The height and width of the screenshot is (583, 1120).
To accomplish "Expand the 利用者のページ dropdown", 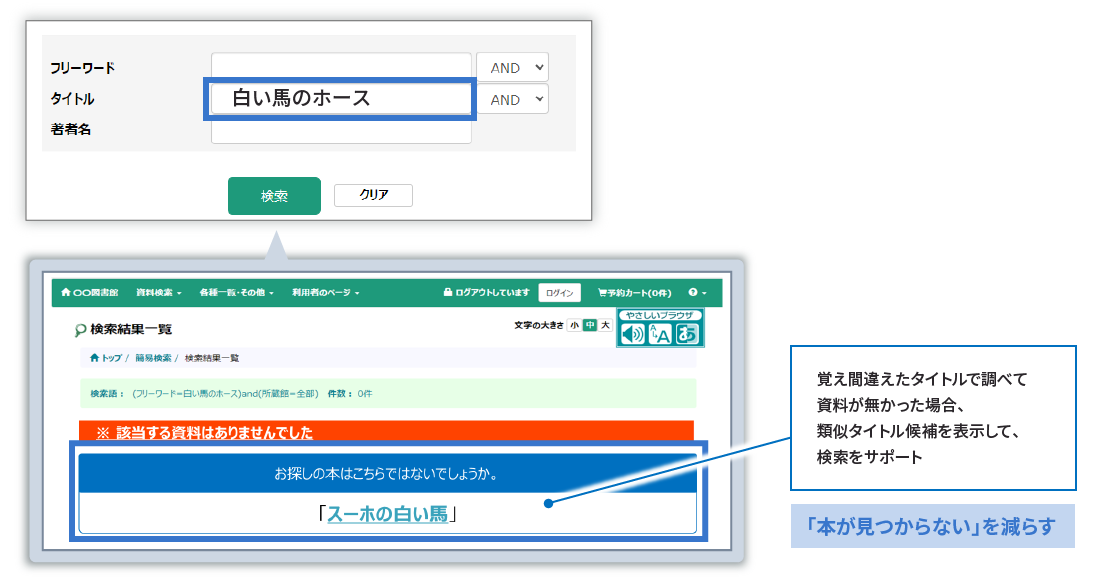I will (x=323, y=291).
